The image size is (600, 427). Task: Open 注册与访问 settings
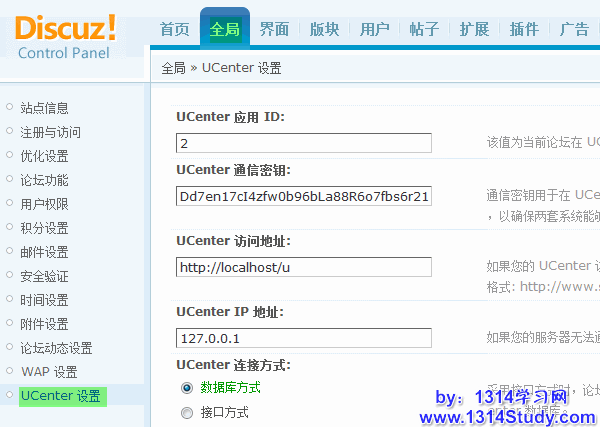(x=50, y=132)
